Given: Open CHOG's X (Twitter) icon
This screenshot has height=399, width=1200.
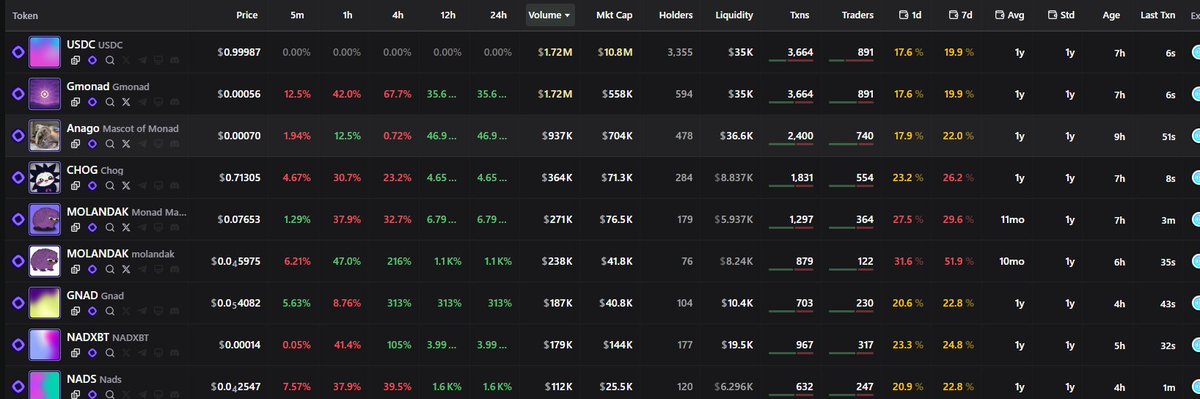Looking at the screenshot, I should pos(127,186).
